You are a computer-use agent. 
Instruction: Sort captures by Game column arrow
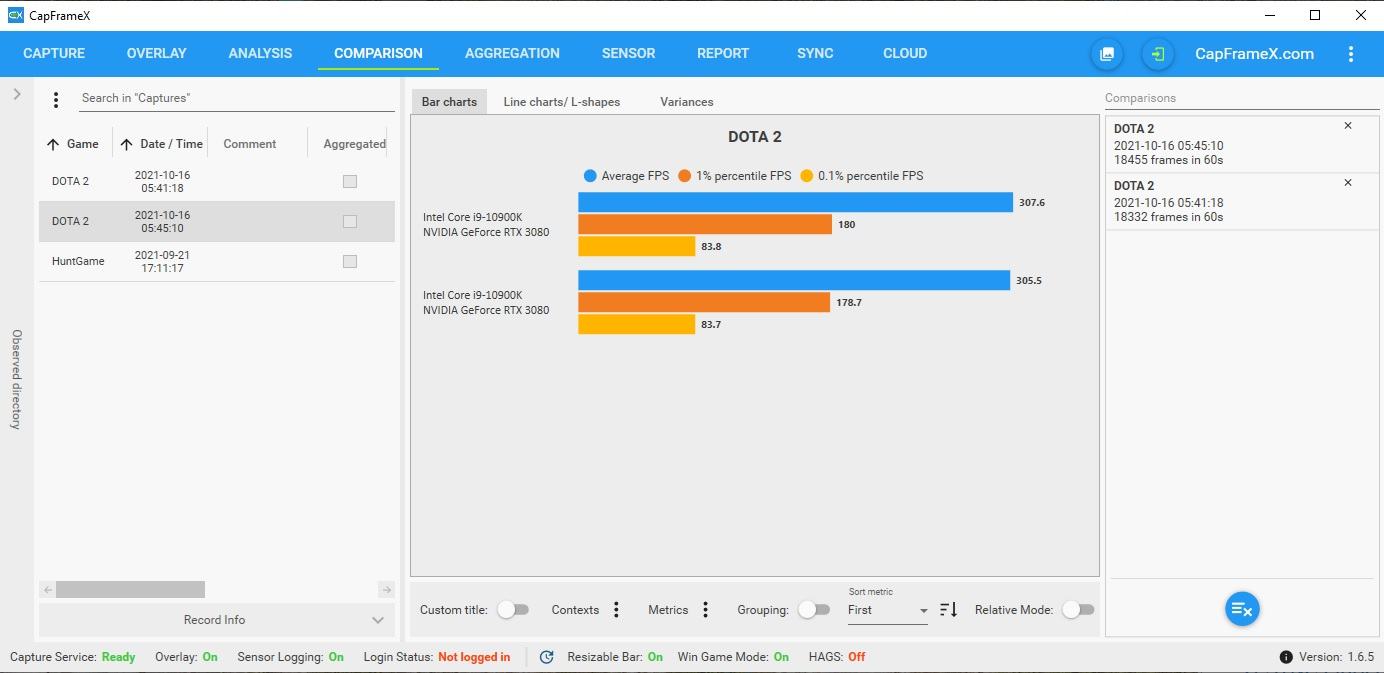point(53,144)
